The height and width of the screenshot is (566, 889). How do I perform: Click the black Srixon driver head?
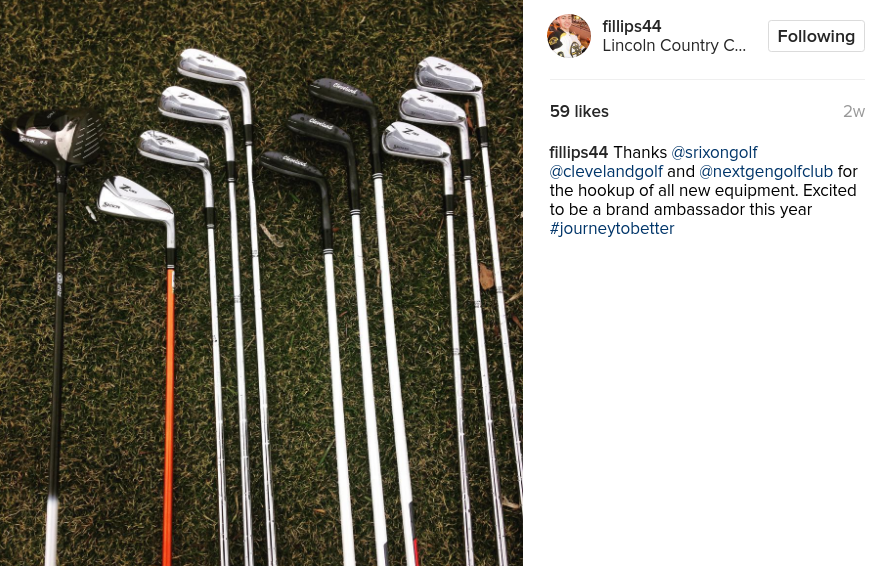pyautogui.click(x=54, y=137)
